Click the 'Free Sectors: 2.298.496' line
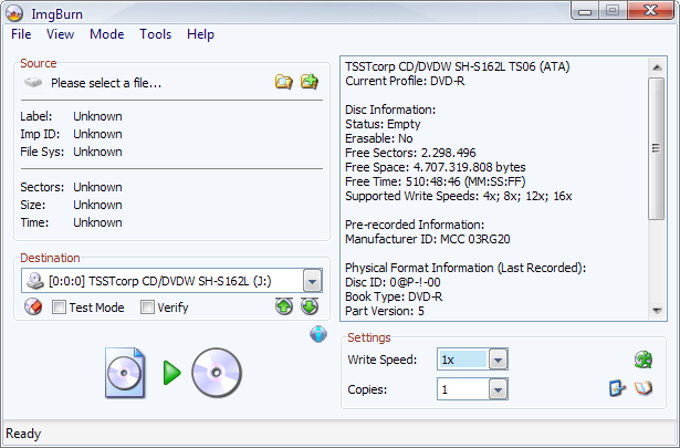Viewport: 680px width, 448px height. [410, 153]
